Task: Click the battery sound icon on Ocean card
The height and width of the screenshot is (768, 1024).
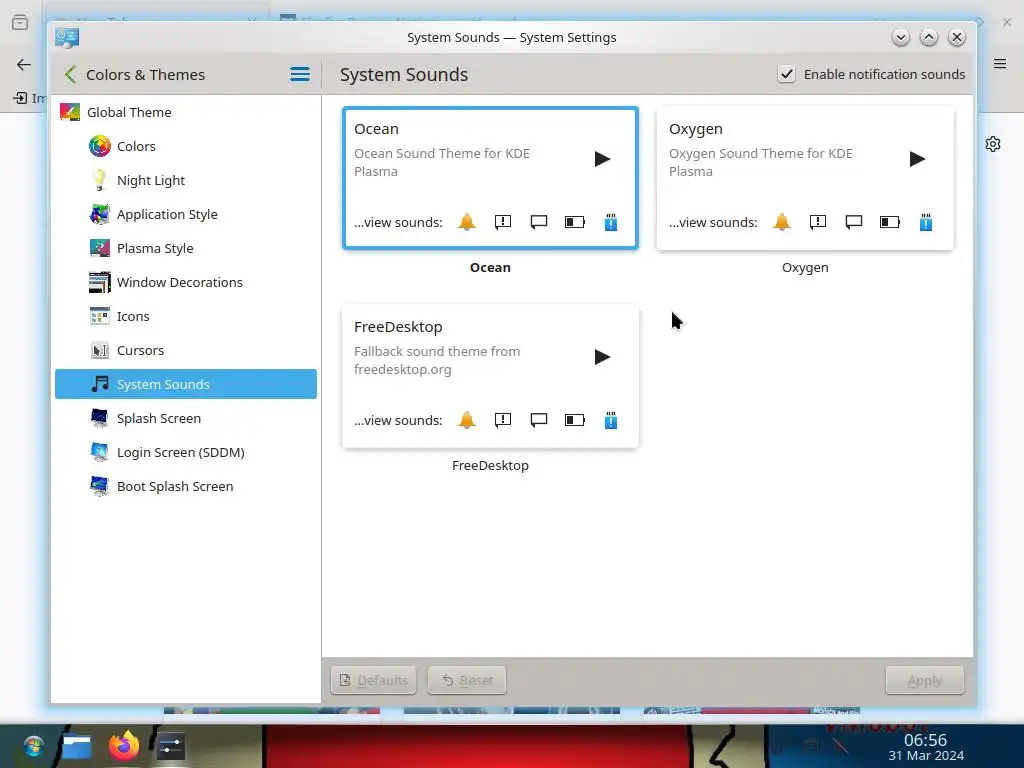Action: tap(575, 222)
